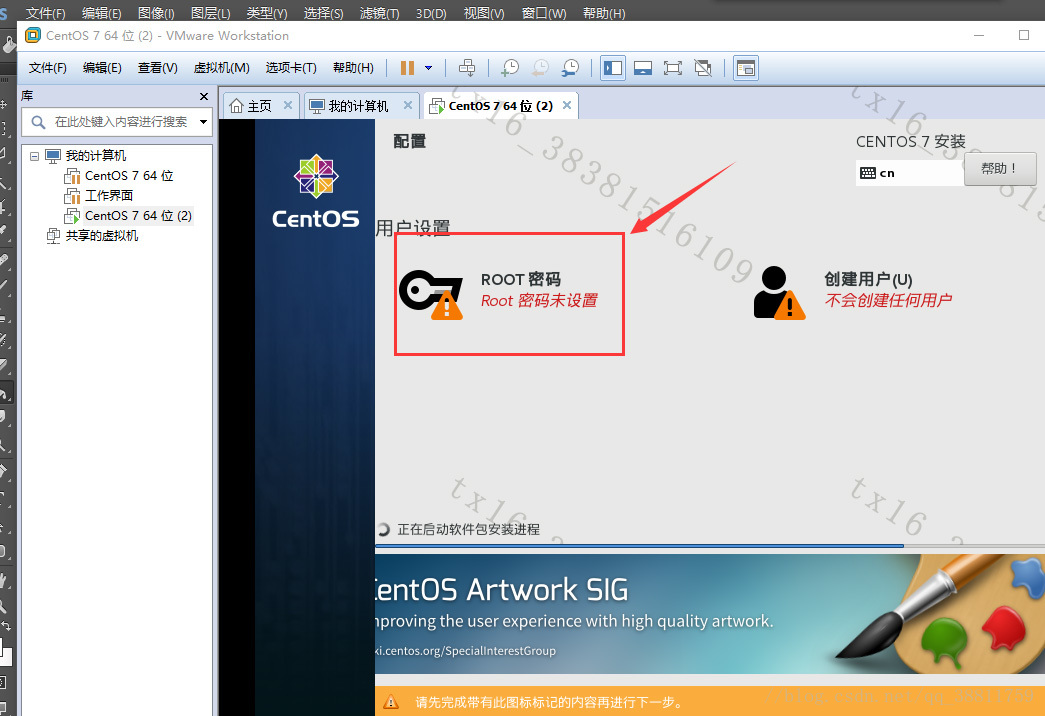The image size is (1045, 716).
Task: Close the CentOS 7 64 位 (2) tab
Action: point(567,105)
